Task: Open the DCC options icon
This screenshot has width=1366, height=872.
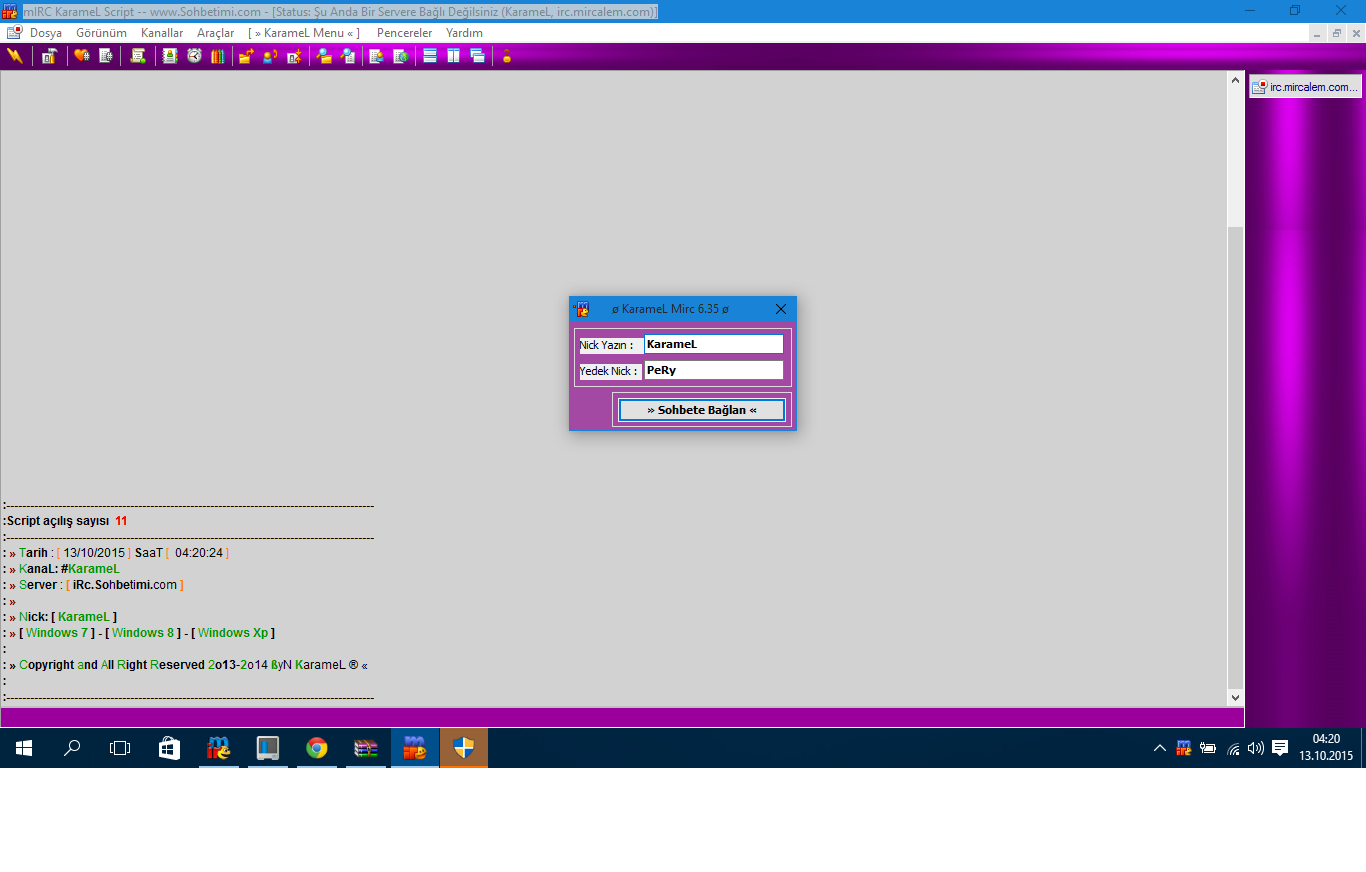Action: pyautogui.click(x=294, y=56)
